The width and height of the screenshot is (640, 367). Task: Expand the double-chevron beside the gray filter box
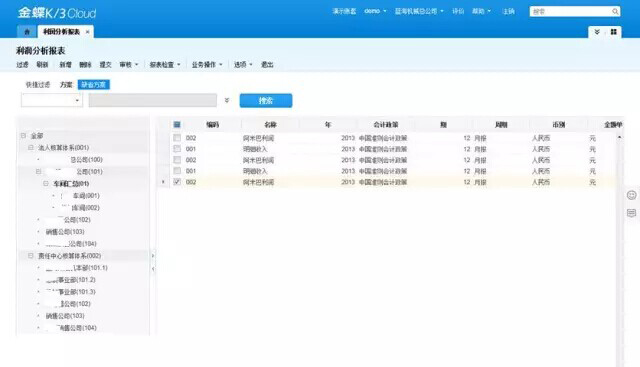click(227, 100)
